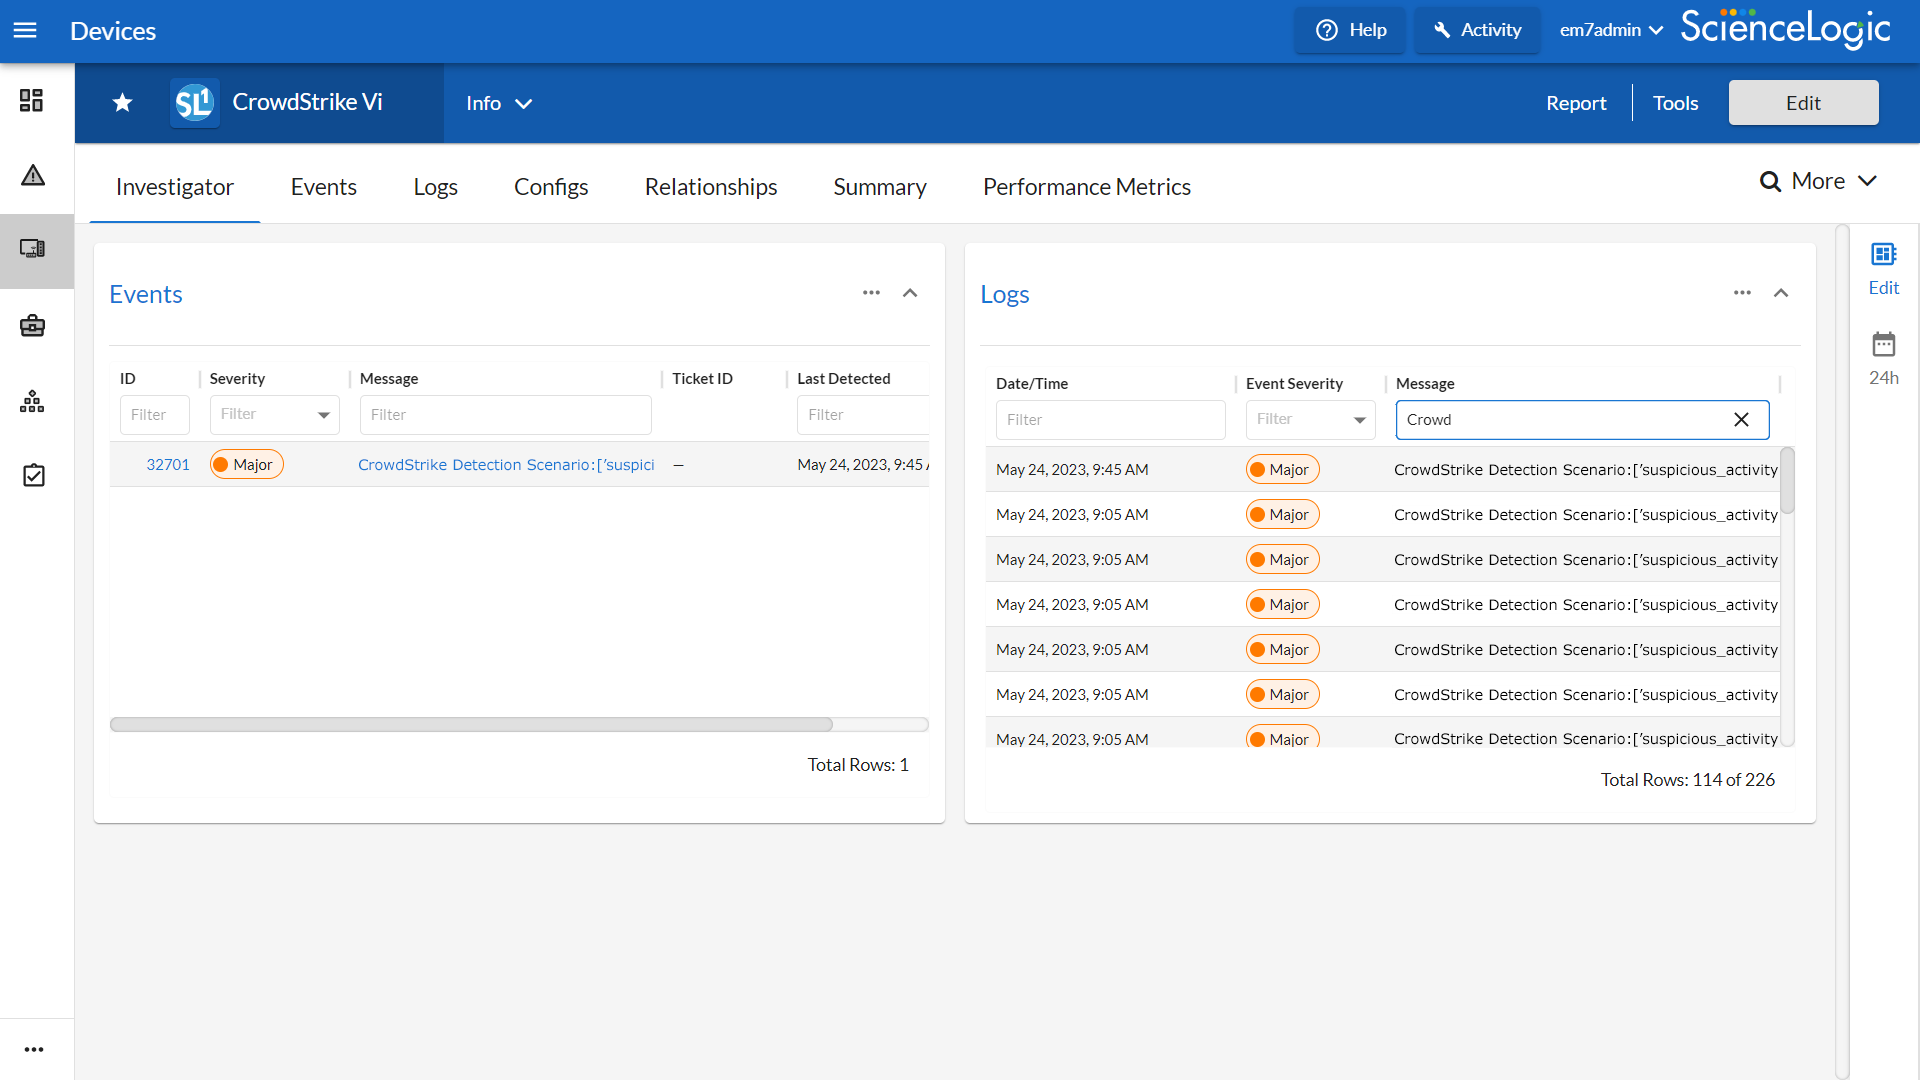
Task: Switch to the Performance Metrics tab
Action: point(1086,187)
